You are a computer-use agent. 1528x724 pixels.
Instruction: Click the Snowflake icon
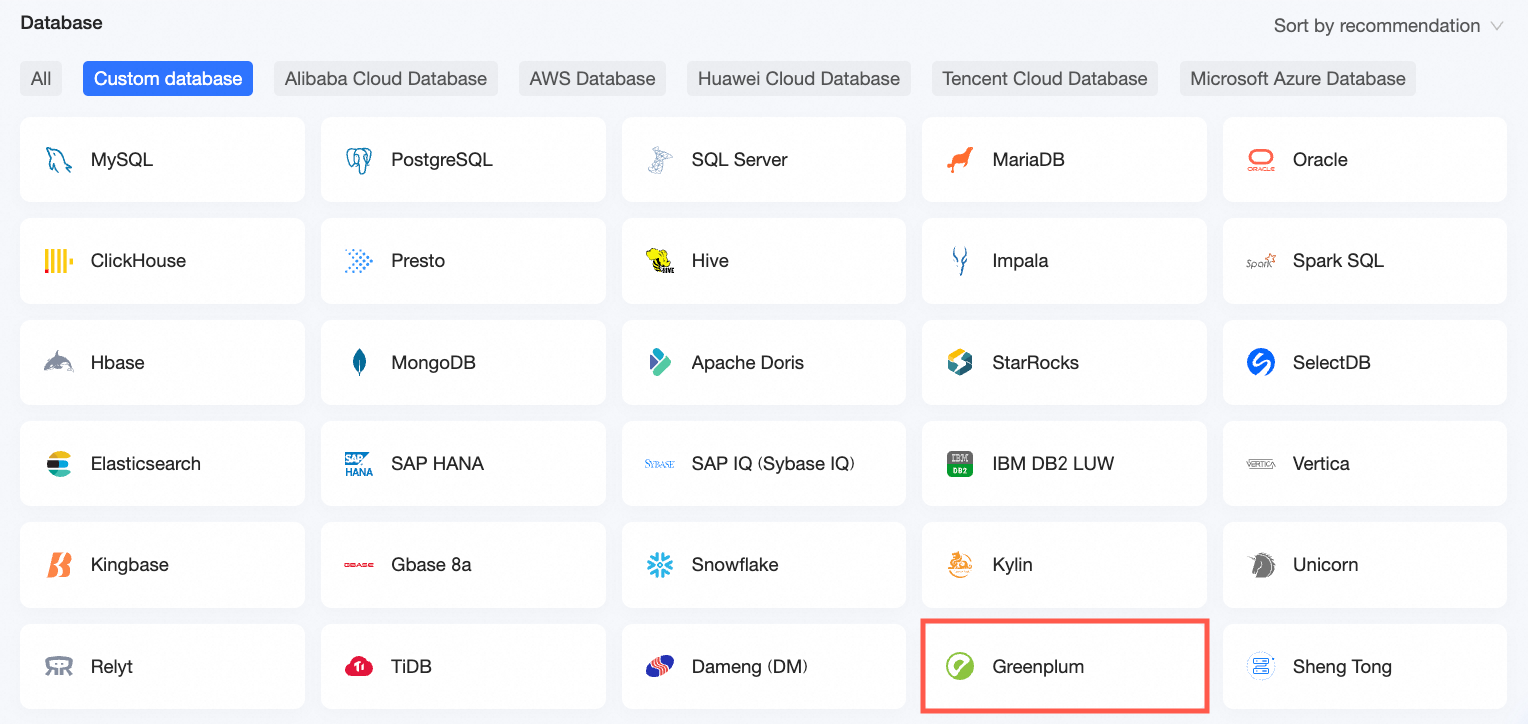(x=660, y=565)
